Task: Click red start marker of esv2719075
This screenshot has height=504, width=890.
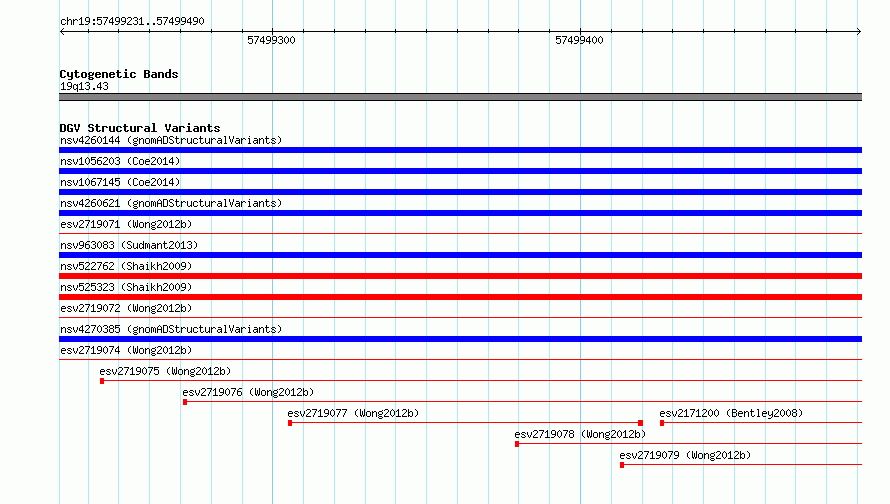Action: (x=102, y=381)
